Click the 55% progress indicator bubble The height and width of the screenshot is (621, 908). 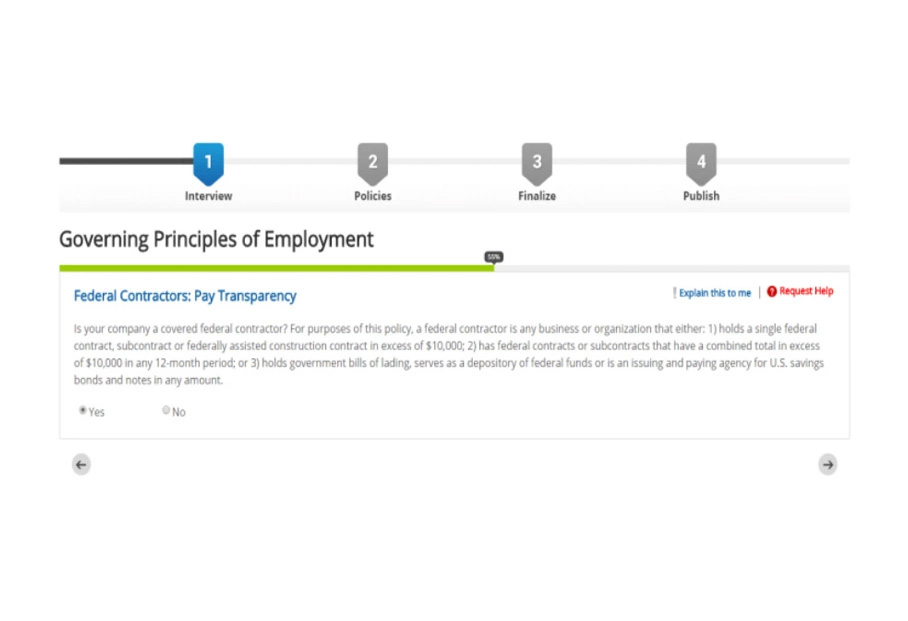click(492, 257)
